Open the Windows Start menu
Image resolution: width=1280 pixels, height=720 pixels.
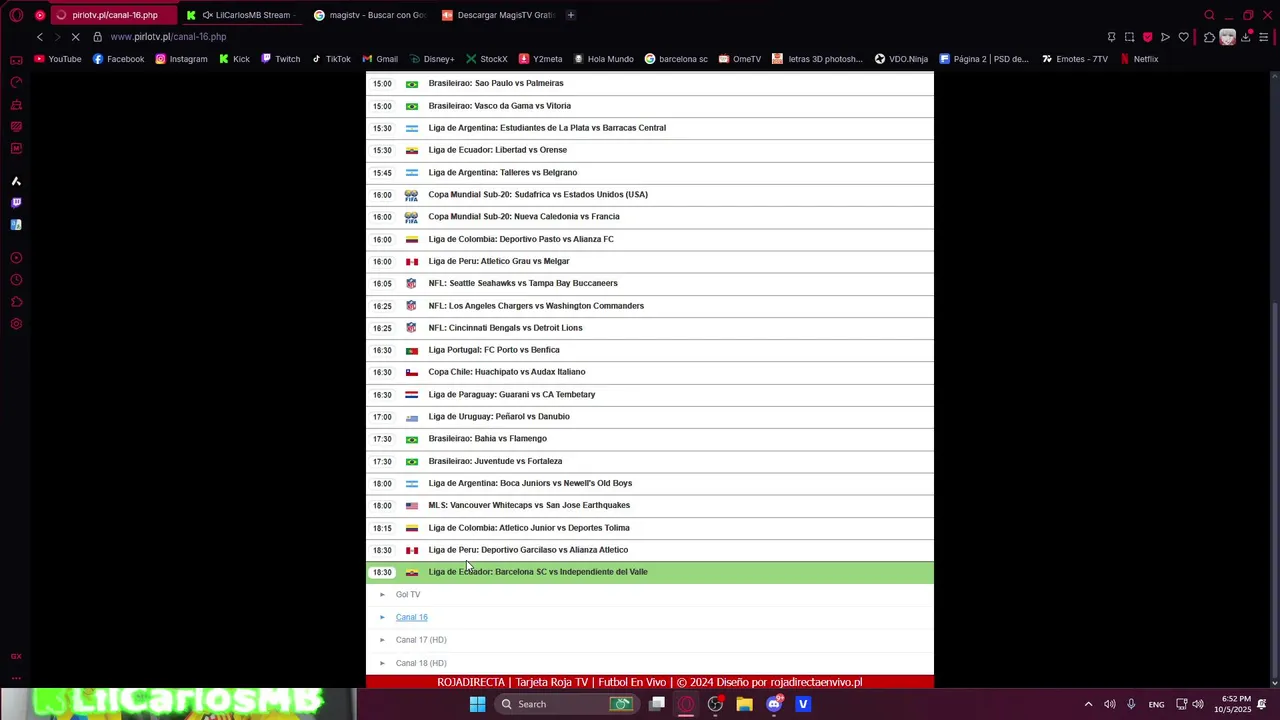click(x=477, y=704)
